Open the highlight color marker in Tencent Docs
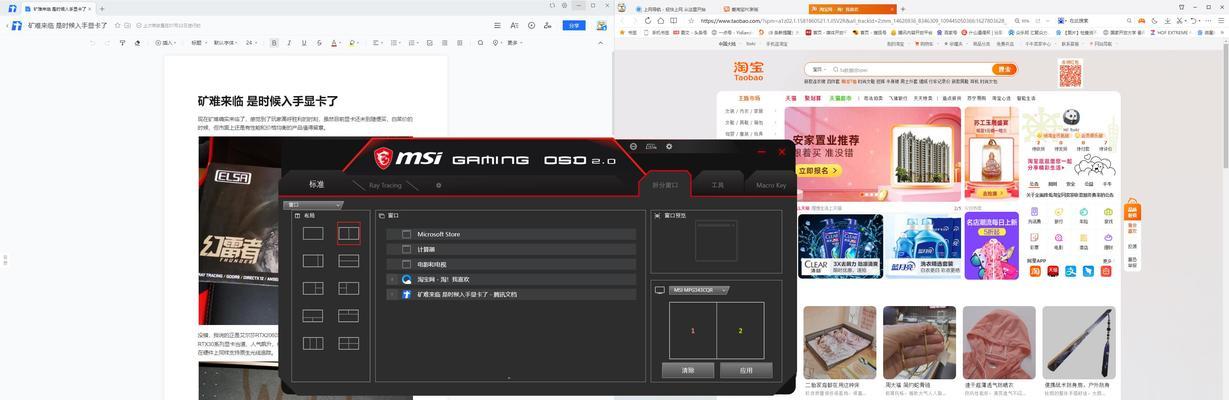 [353, 43]
